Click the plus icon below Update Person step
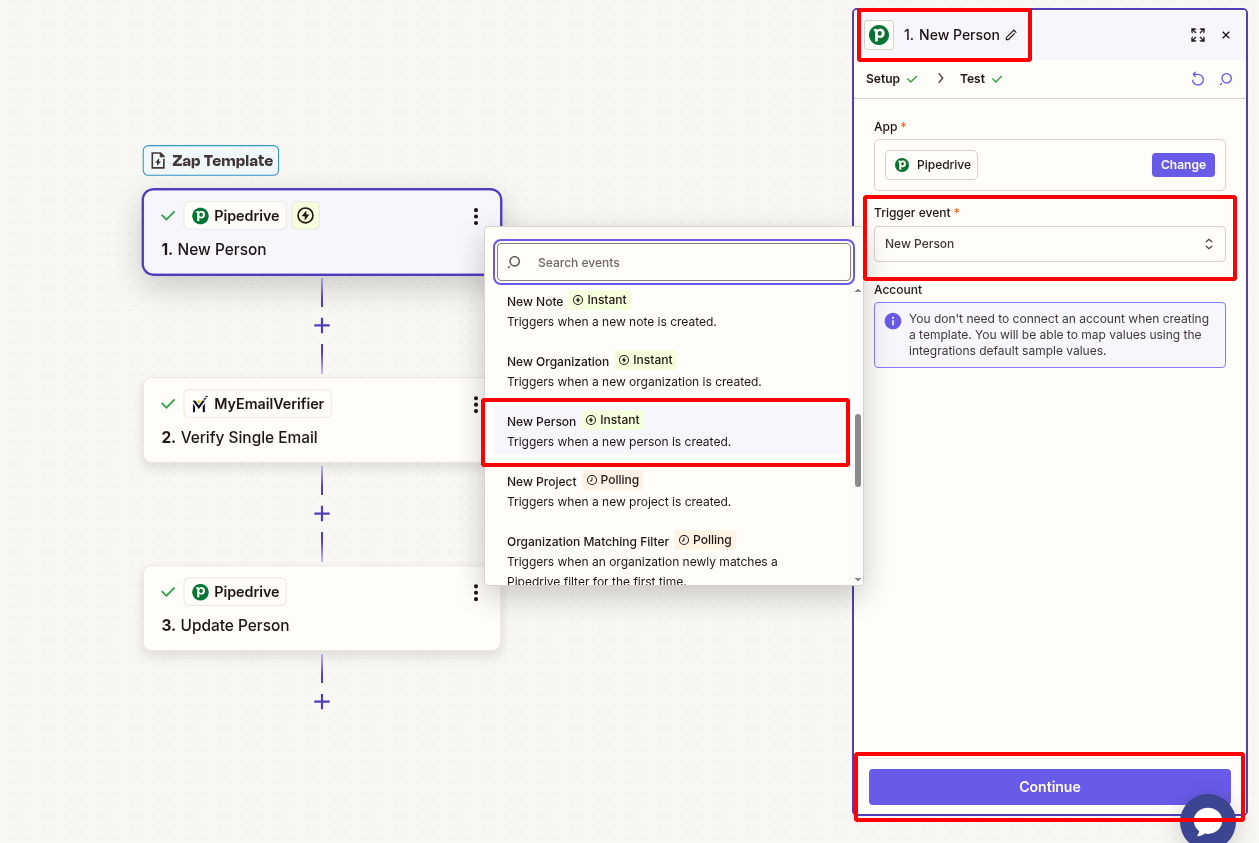 click(322, 701)
